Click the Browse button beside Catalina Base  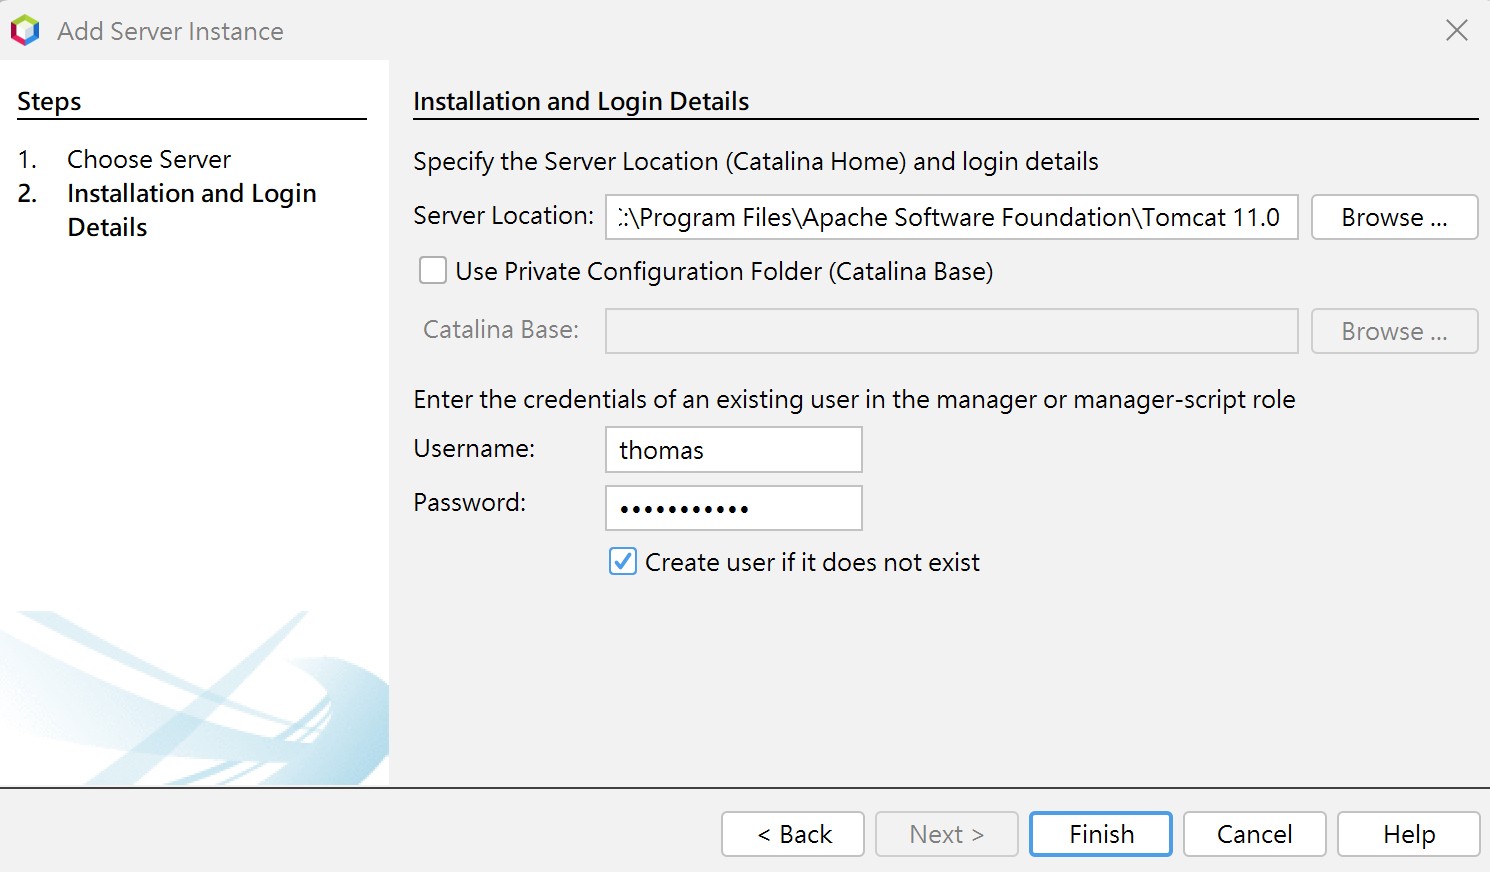click(x=1394, y=331)
